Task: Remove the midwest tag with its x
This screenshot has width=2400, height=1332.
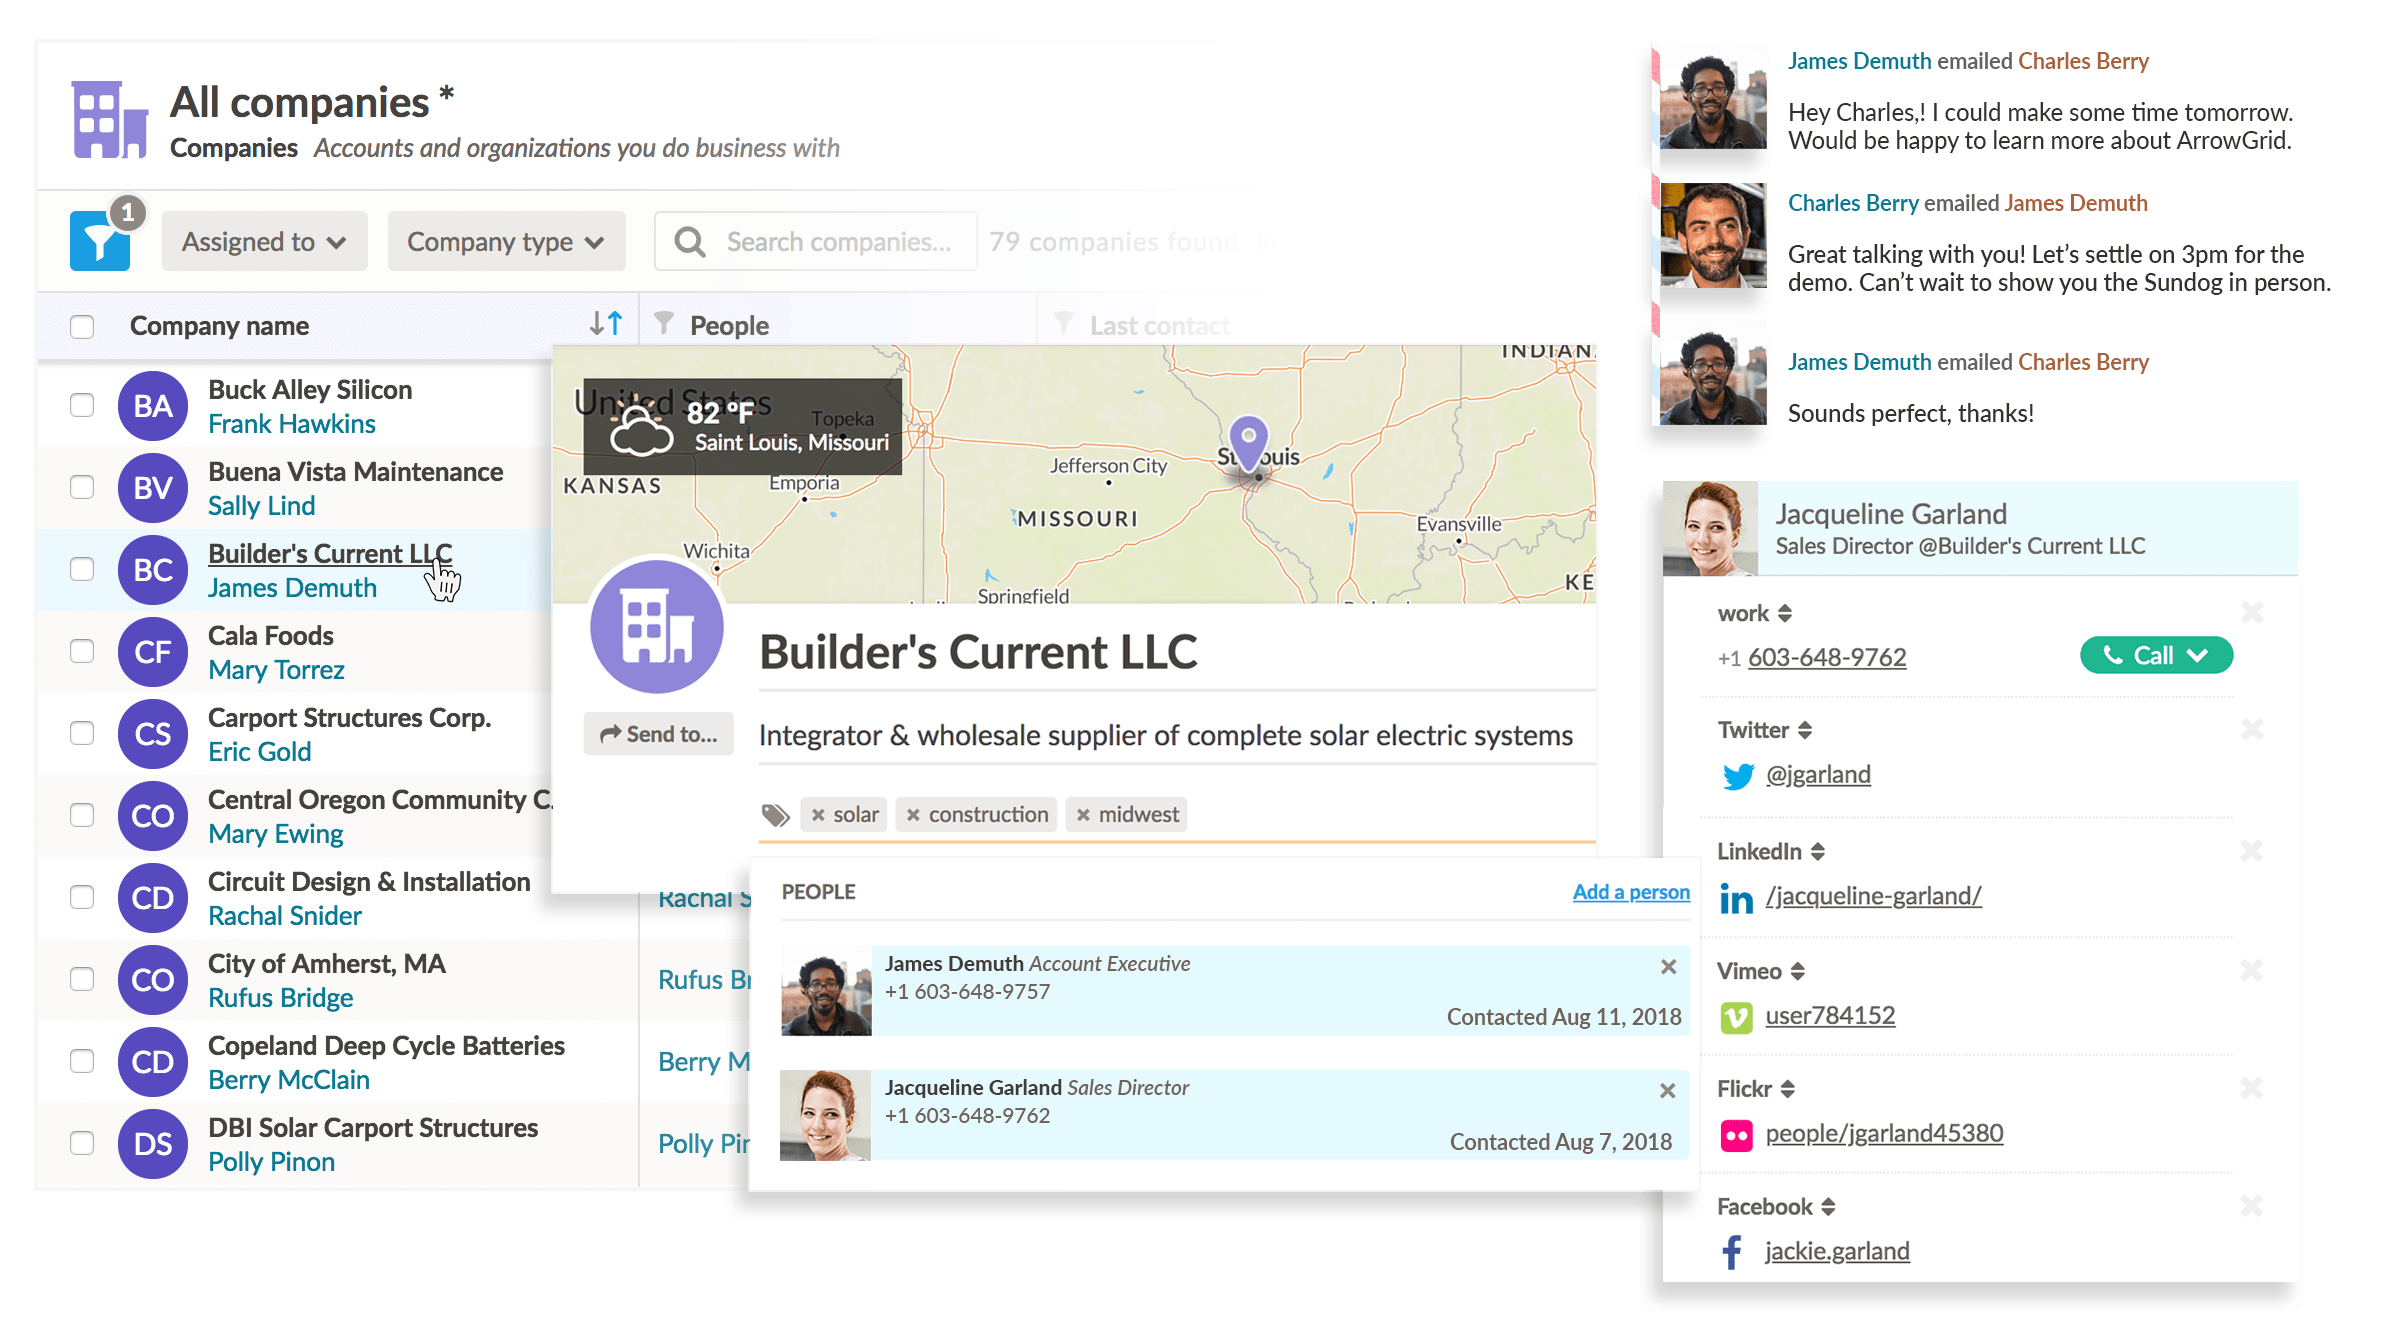Action: pos(1083,815)
